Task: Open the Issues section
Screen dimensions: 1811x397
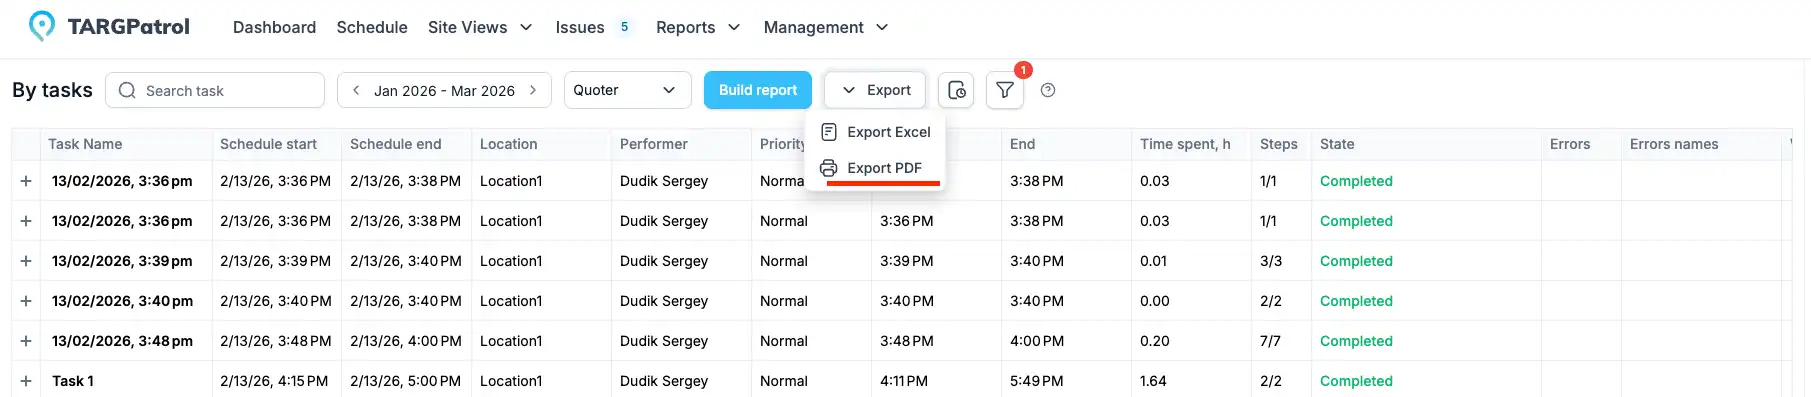Action: [580, 27]
